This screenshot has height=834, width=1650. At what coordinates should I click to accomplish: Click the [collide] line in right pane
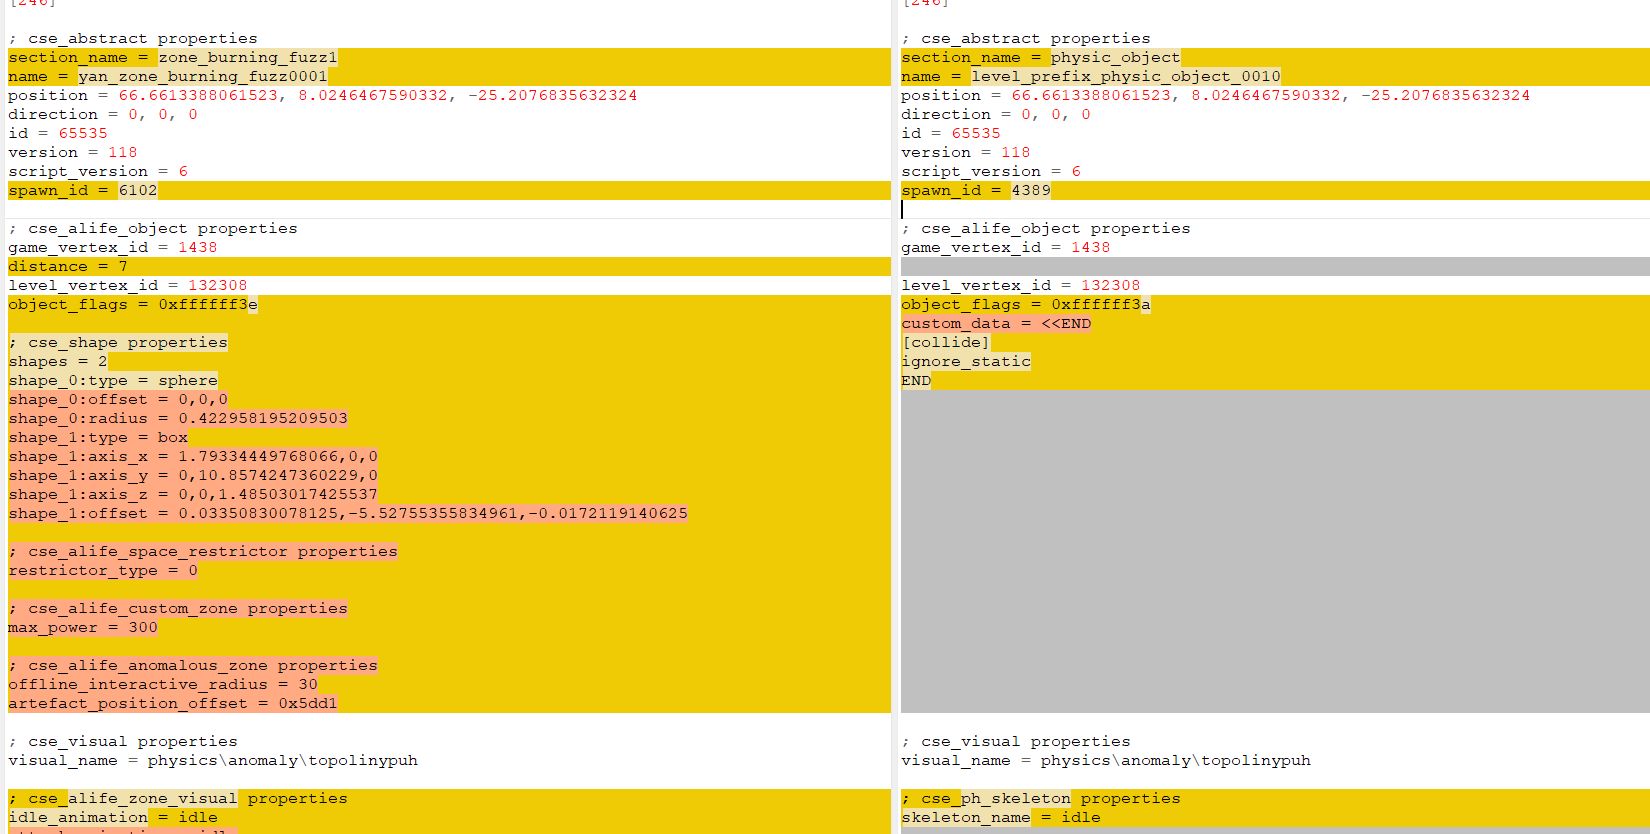point(945,342)
